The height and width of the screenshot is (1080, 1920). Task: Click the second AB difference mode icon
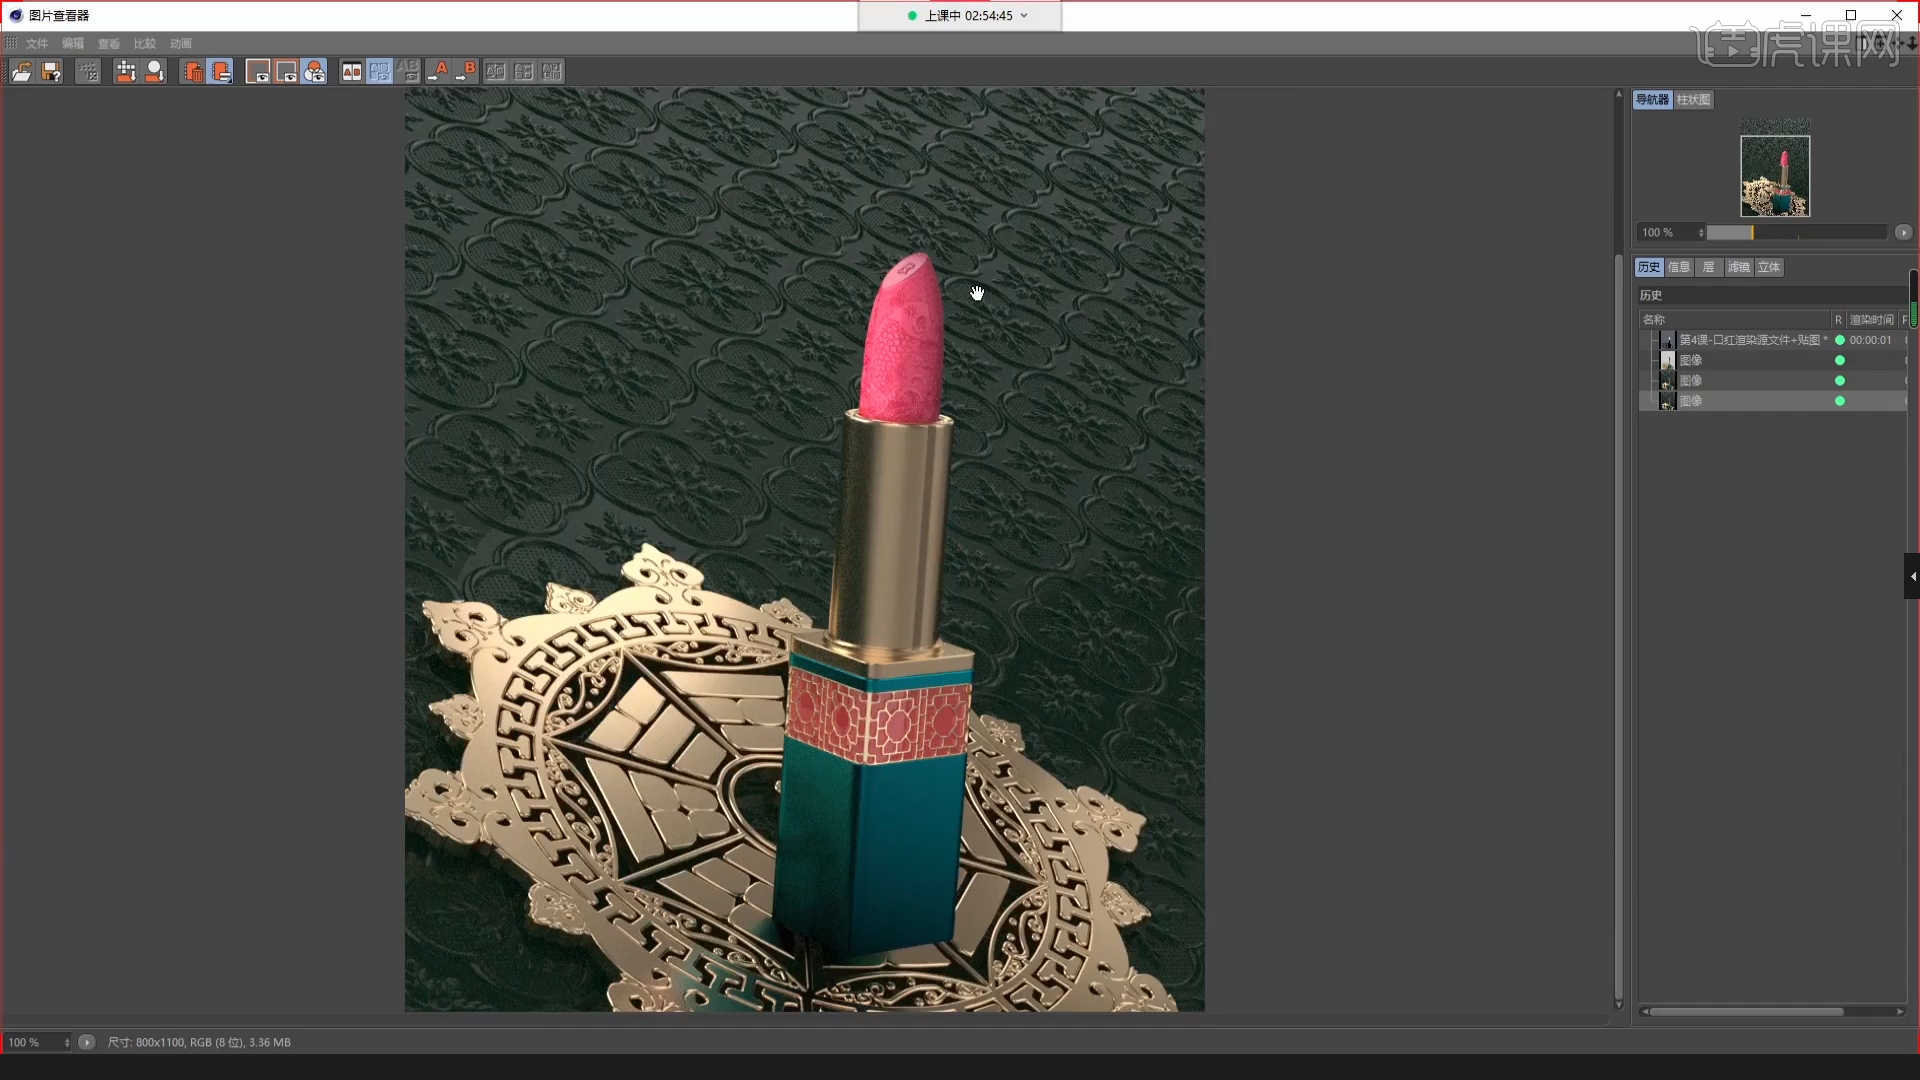click(524, 71)
